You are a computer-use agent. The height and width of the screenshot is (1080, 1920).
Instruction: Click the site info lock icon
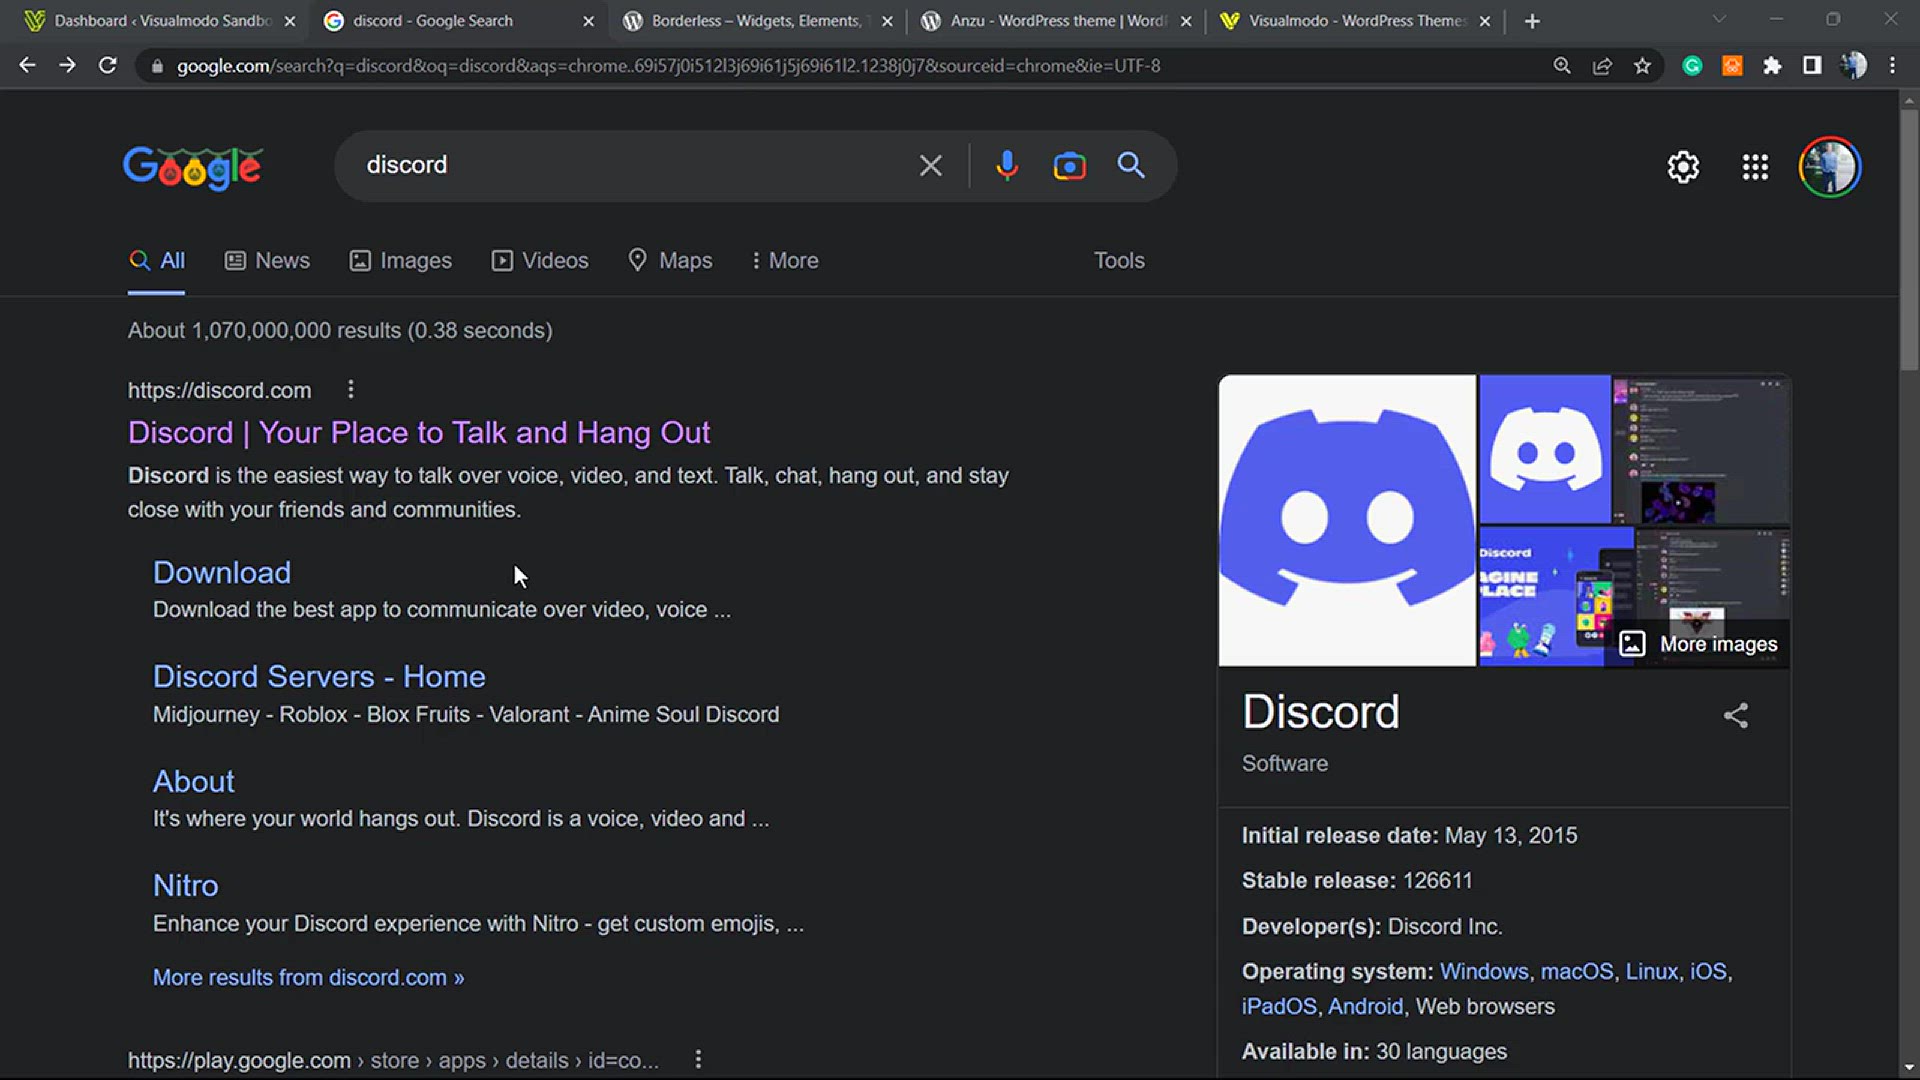(x=157, y=66)
